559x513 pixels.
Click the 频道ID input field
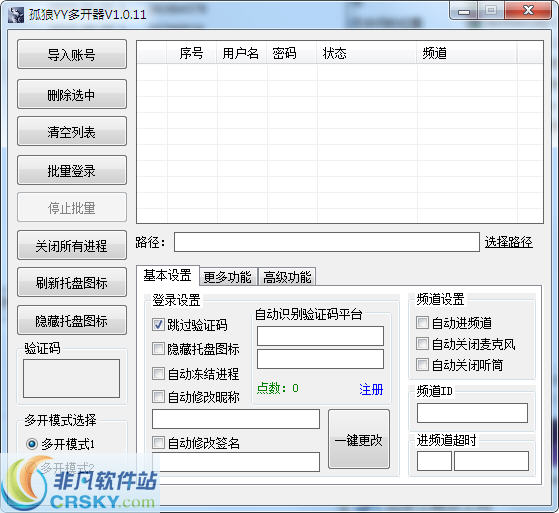(x=472, y=413)
